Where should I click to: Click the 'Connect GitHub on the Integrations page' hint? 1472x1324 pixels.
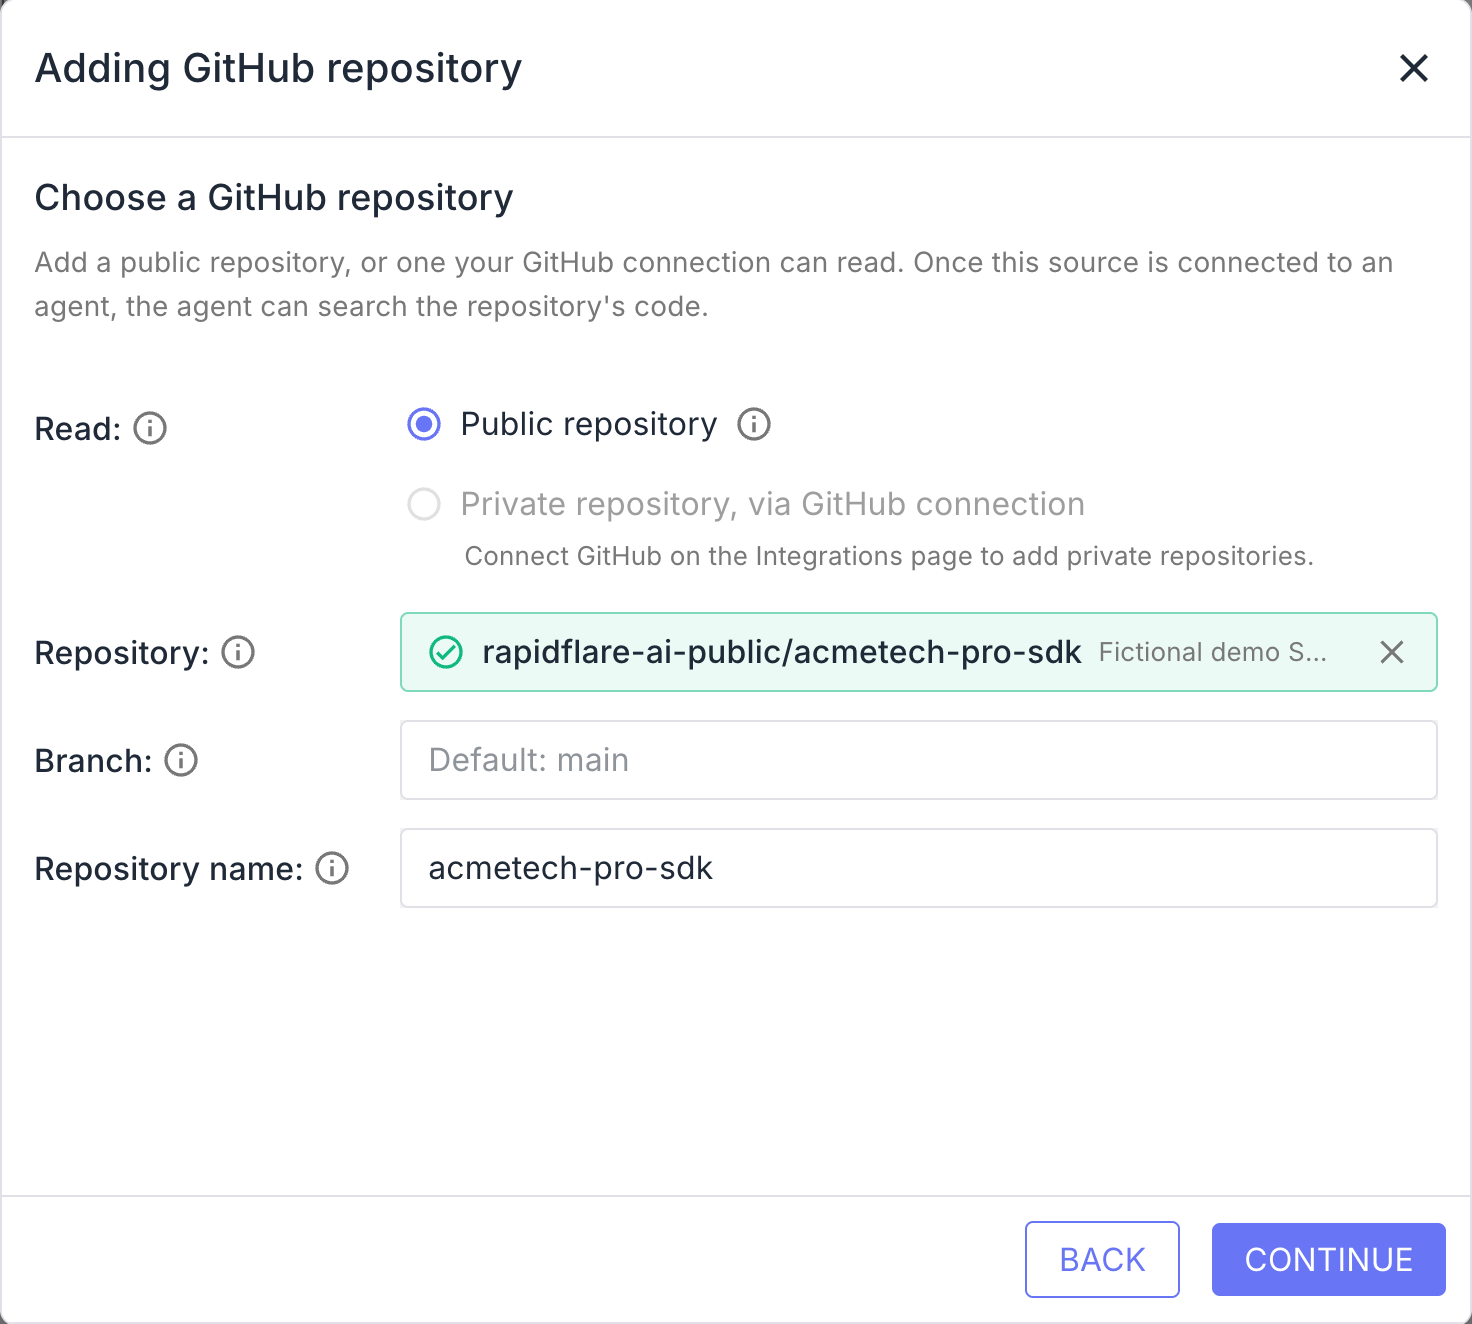(889, 556)
